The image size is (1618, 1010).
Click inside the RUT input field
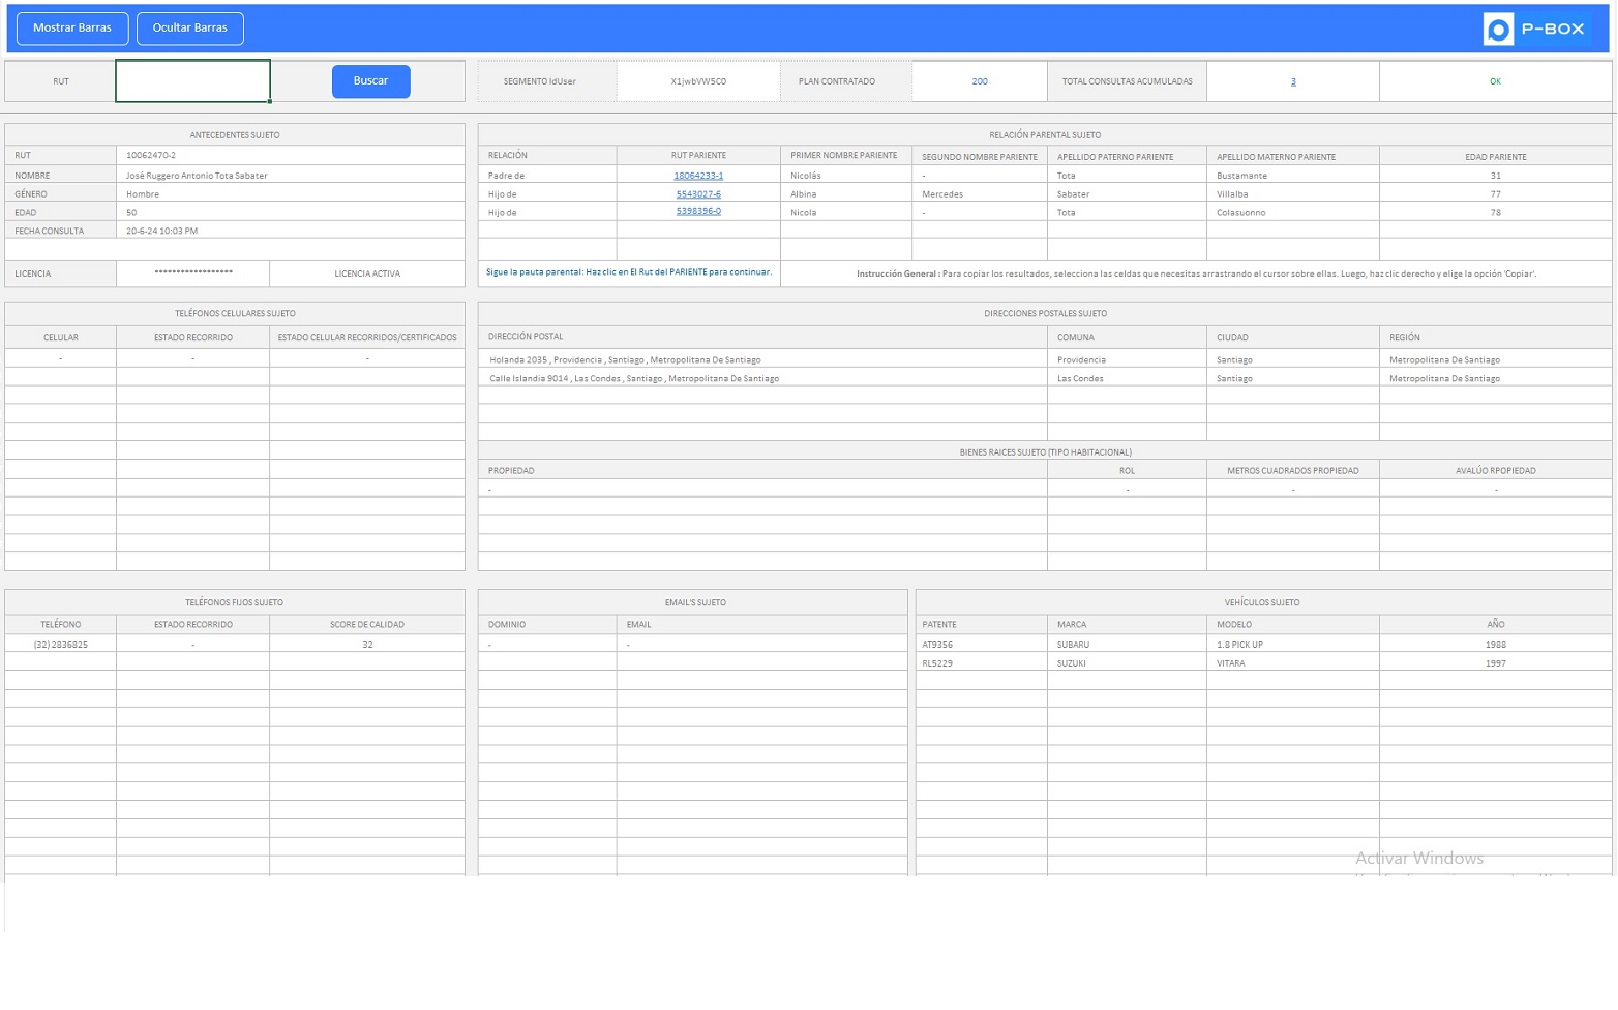pos(192,81)
